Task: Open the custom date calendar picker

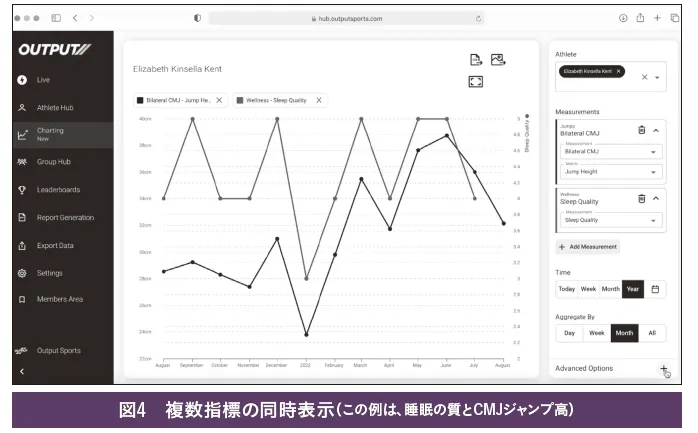Action: pyautogui.click(x=655, y=289)
